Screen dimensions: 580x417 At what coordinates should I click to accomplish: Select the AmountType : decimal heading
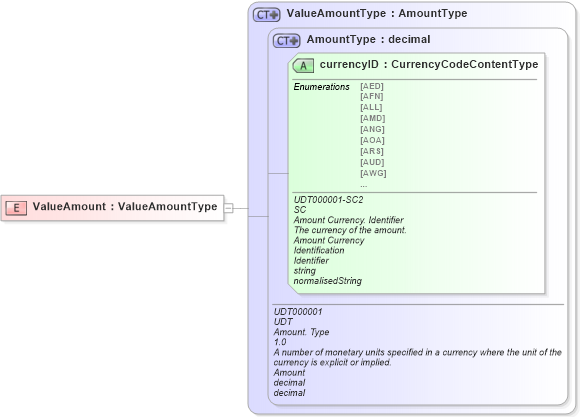368,39
